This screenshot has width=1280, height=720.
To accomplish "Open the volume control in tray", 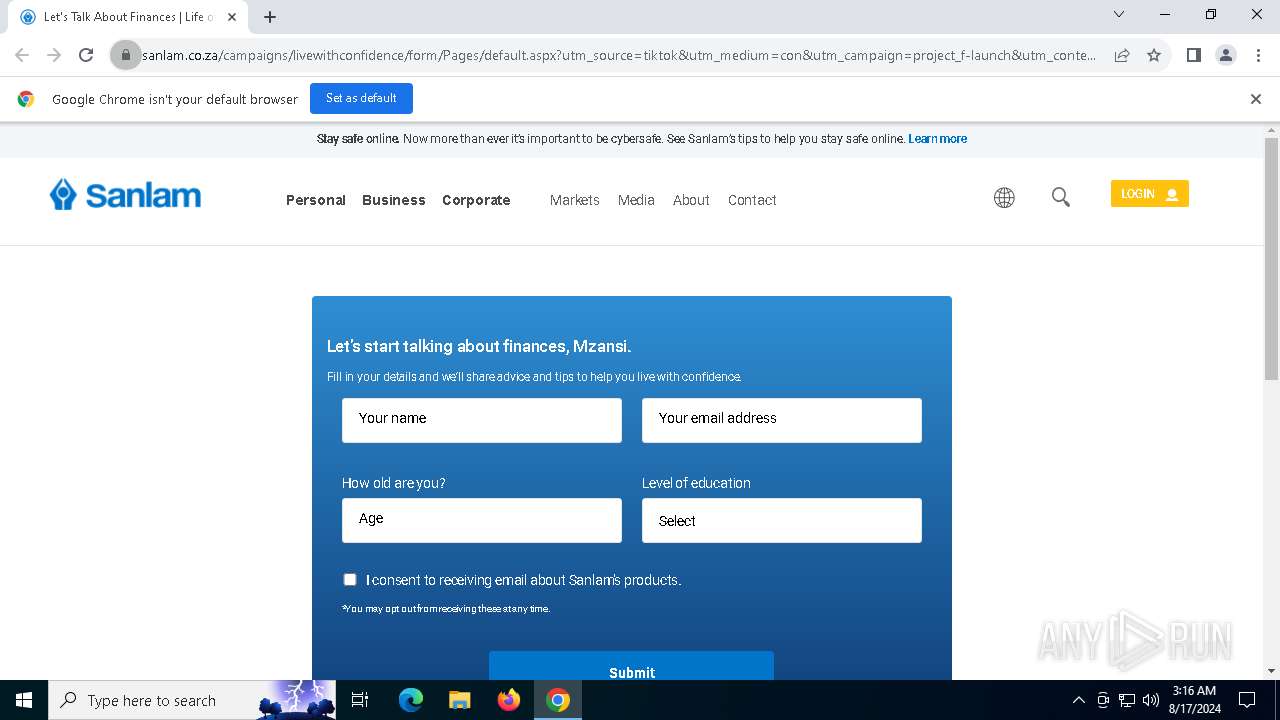I will [x=1151, y=700].
